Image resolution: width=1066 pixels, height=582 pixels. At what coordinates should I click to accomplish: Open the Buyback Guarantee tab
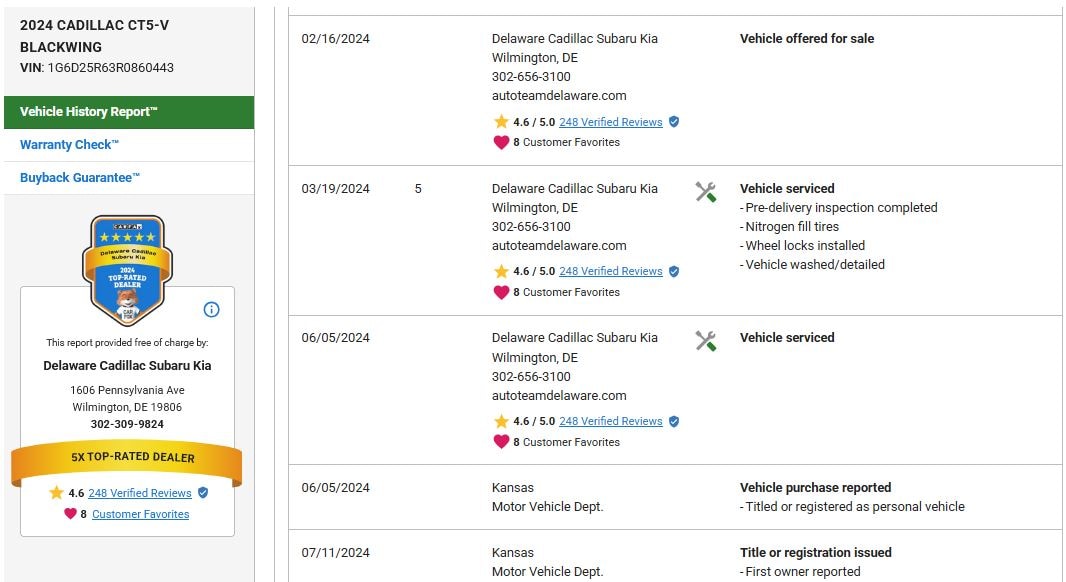[80, 178]
